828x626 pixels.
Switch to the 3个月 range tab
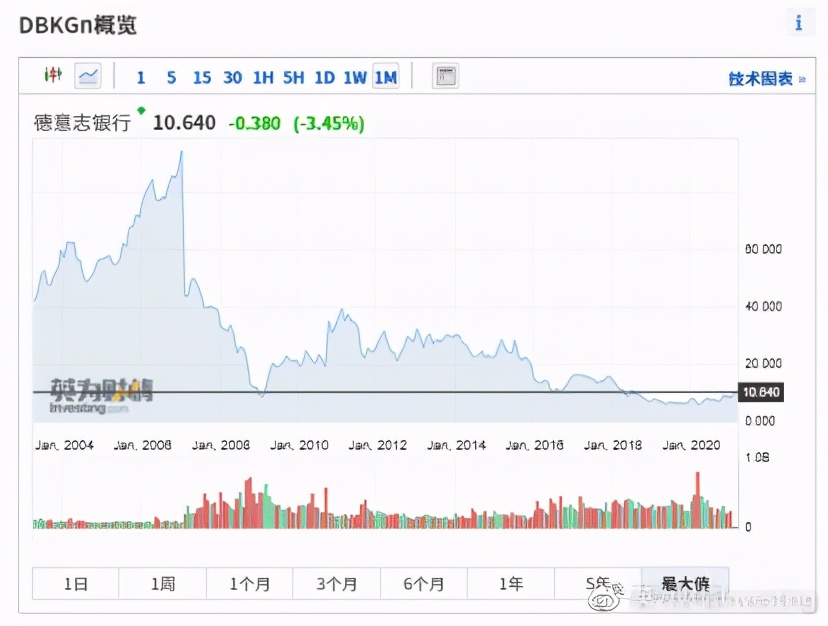click(337, 583)
